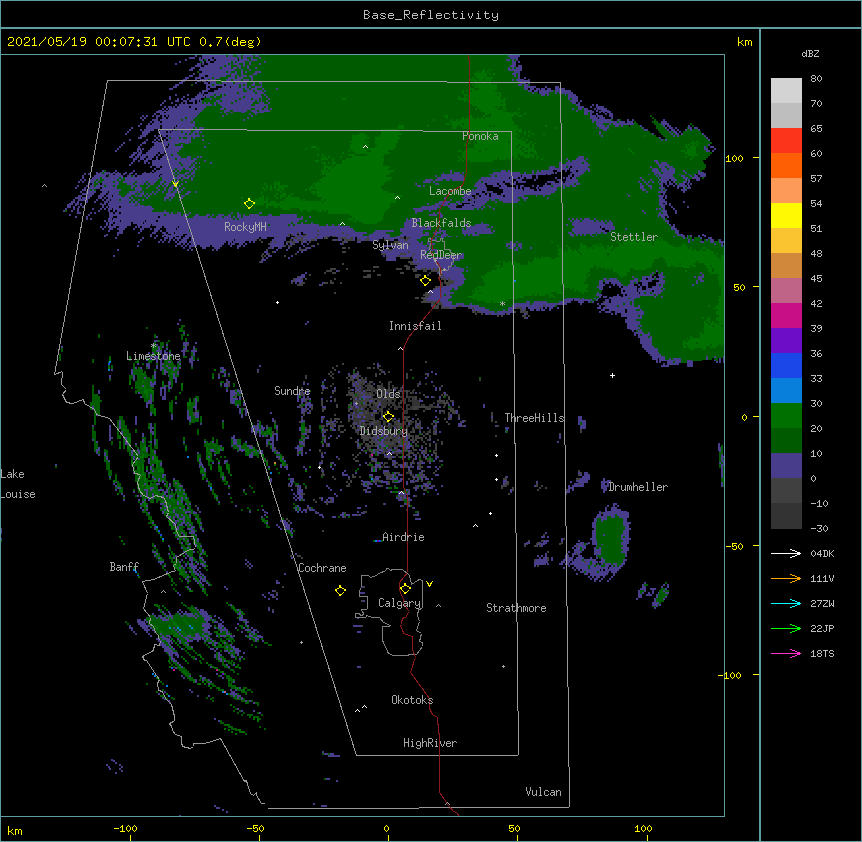The image size is (862, 842).
Task: Click the Calgary city label
Action: [x=399, y=603]
